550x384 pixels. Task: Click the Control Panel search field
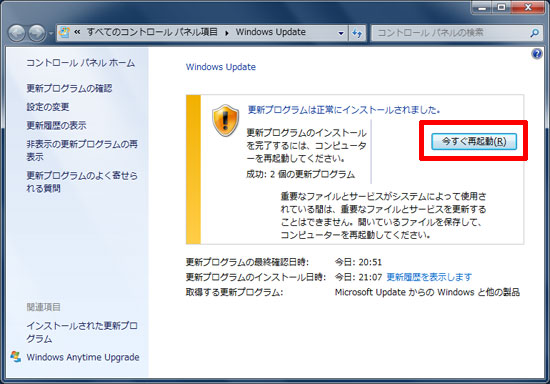[x=457, y=33]
